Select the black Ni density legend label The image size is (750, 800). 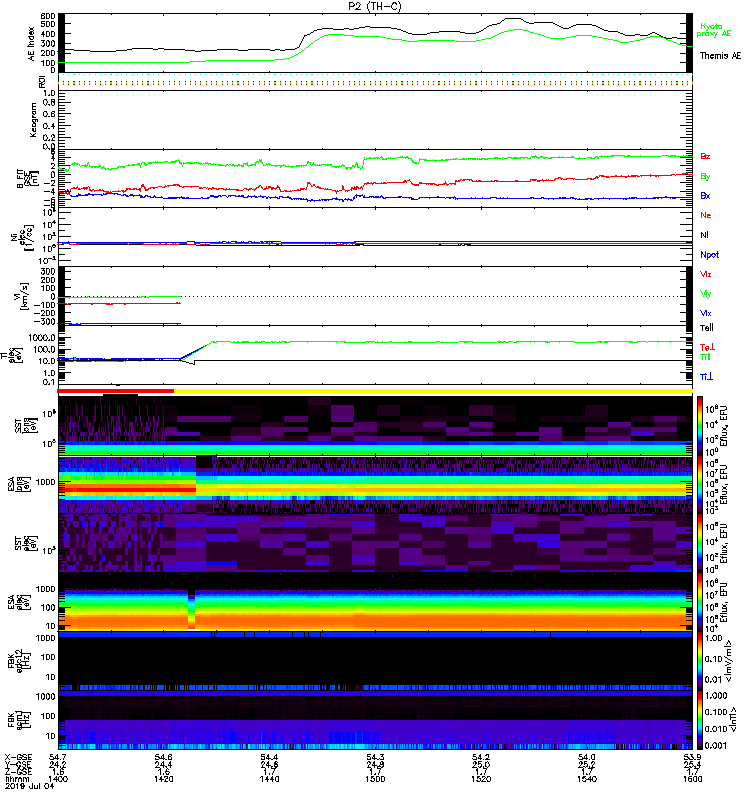tap(704, 235)
